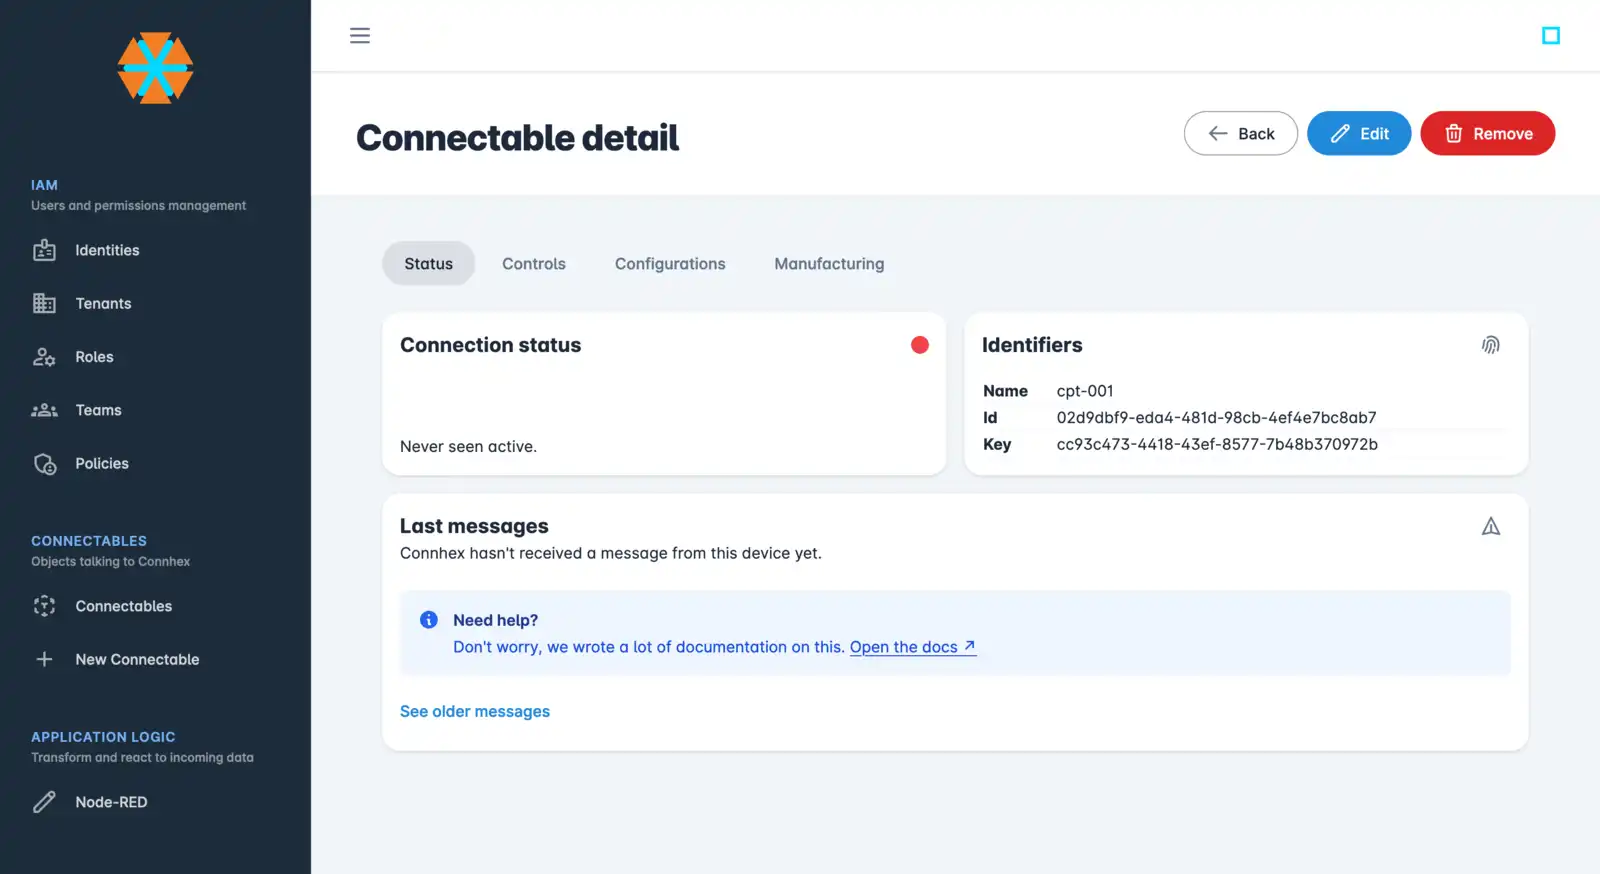Viewport: 1600px width, 874px height.
Task: Click the Roles user-gear icon
Action: [x=44, y=357]
